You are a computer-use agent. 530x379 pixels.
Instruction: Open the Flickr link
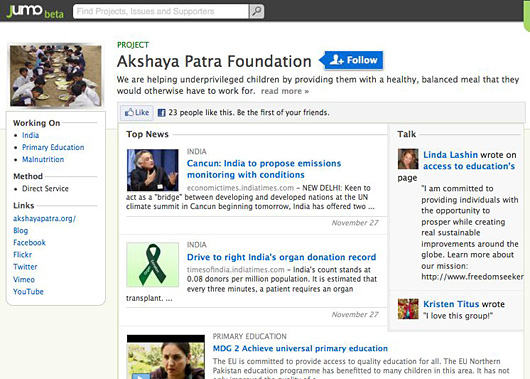[x=22, y=255]
